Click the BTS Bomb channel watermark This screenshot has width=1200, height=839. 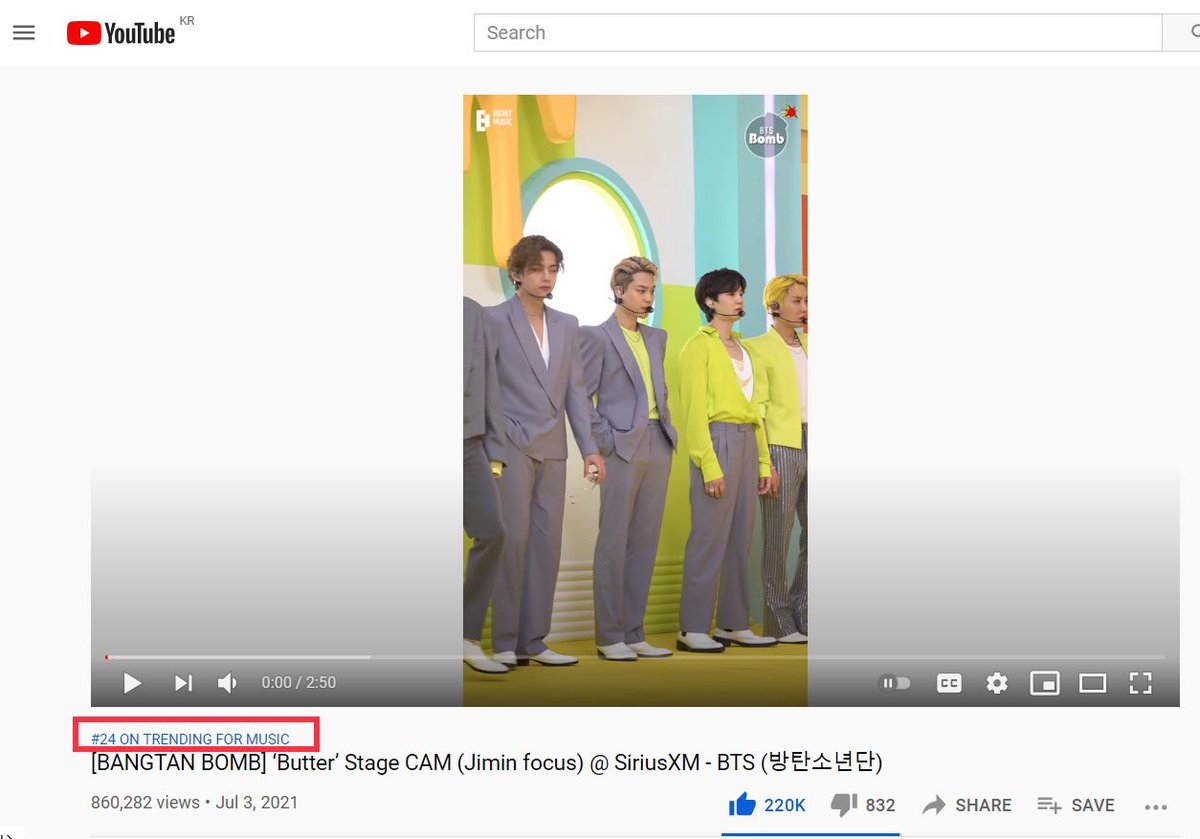[x=770, y=133]
